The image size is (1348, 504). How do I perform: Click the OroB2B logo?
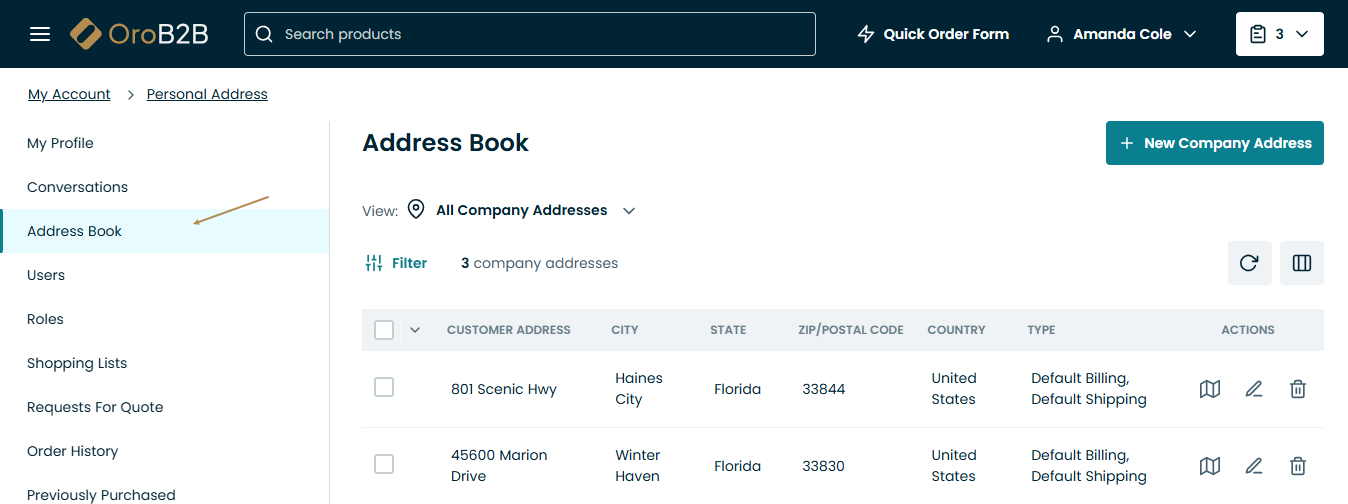coord(140,34)
